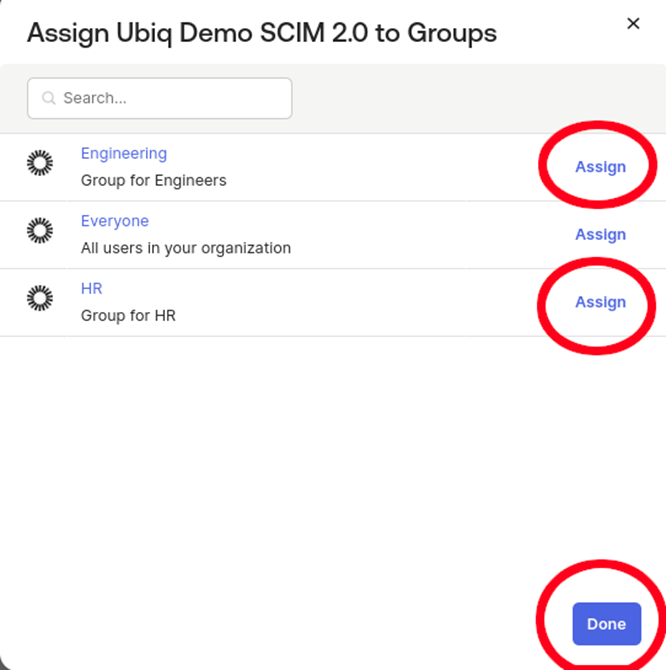The height and width of the screenshot is (670, 666).
Task: Select 'All users in your organization' text
Action: click(186, 248)
